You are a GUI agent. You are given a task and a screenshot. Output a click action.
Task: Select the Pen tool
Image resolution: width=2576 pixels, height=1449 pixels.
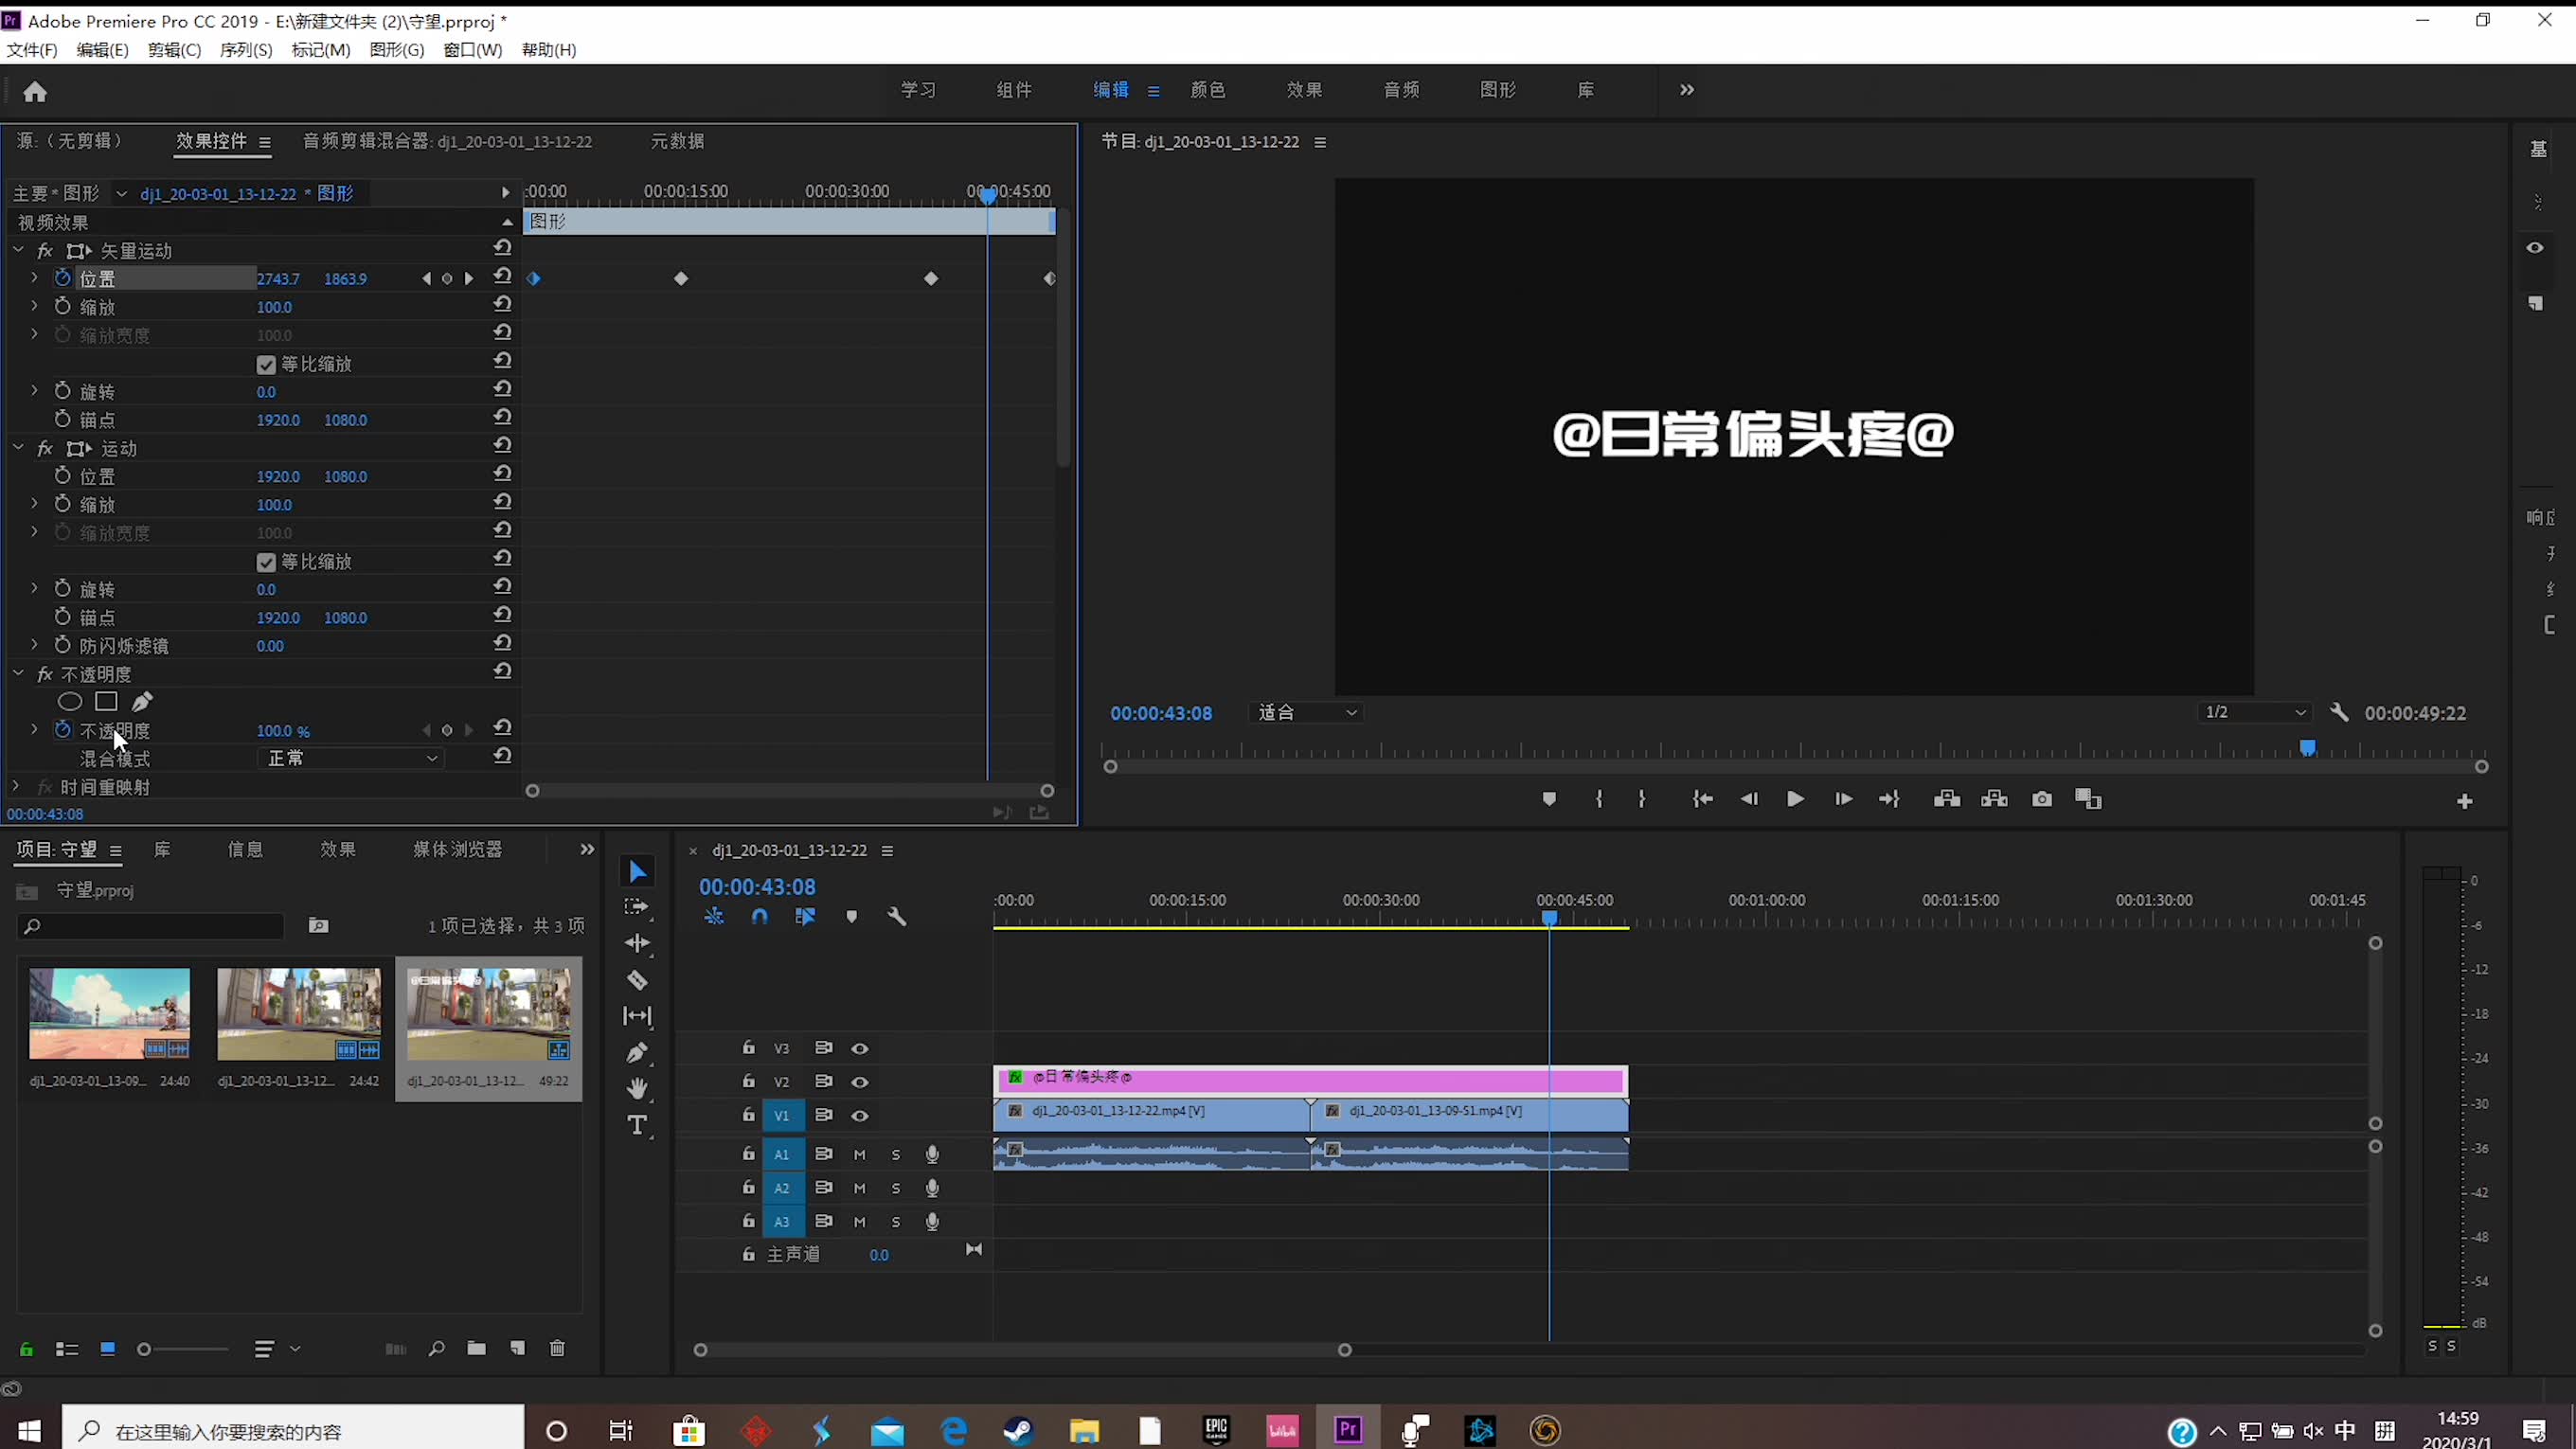click(637, 1052)
